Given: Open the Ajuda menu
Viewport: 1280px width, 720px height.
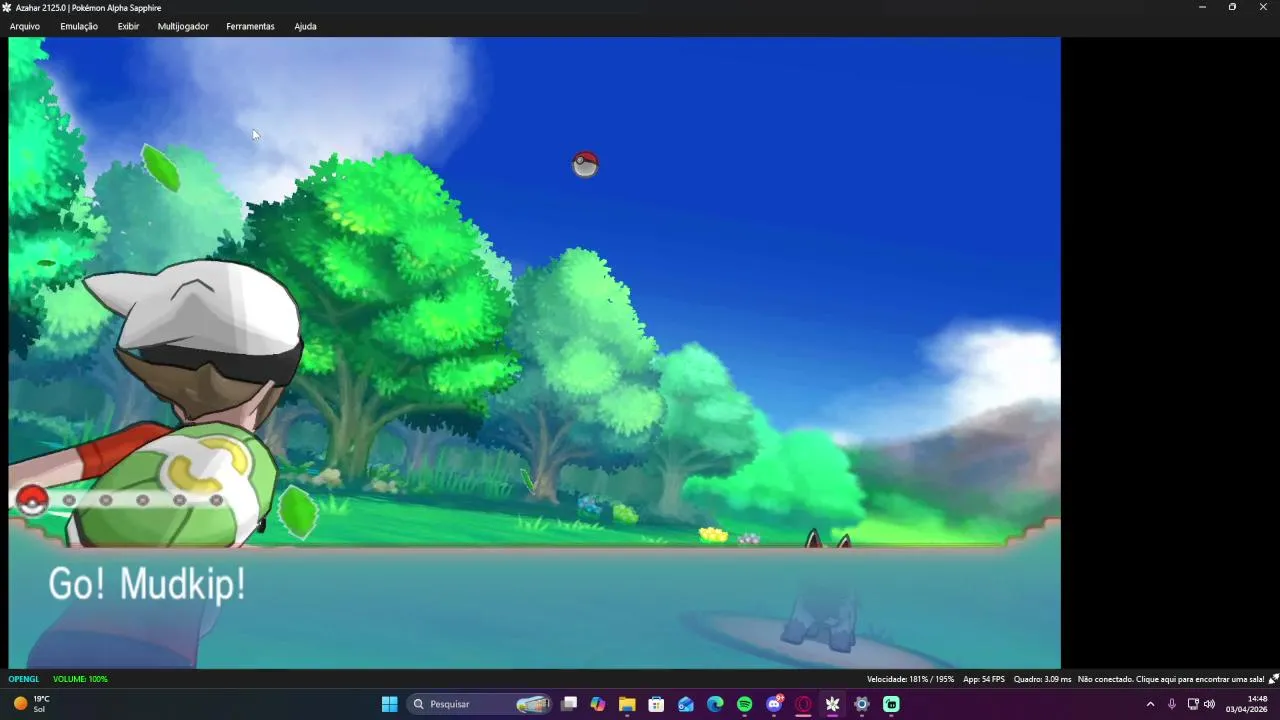Looking at the screenshot, I should tap(305, 26).
